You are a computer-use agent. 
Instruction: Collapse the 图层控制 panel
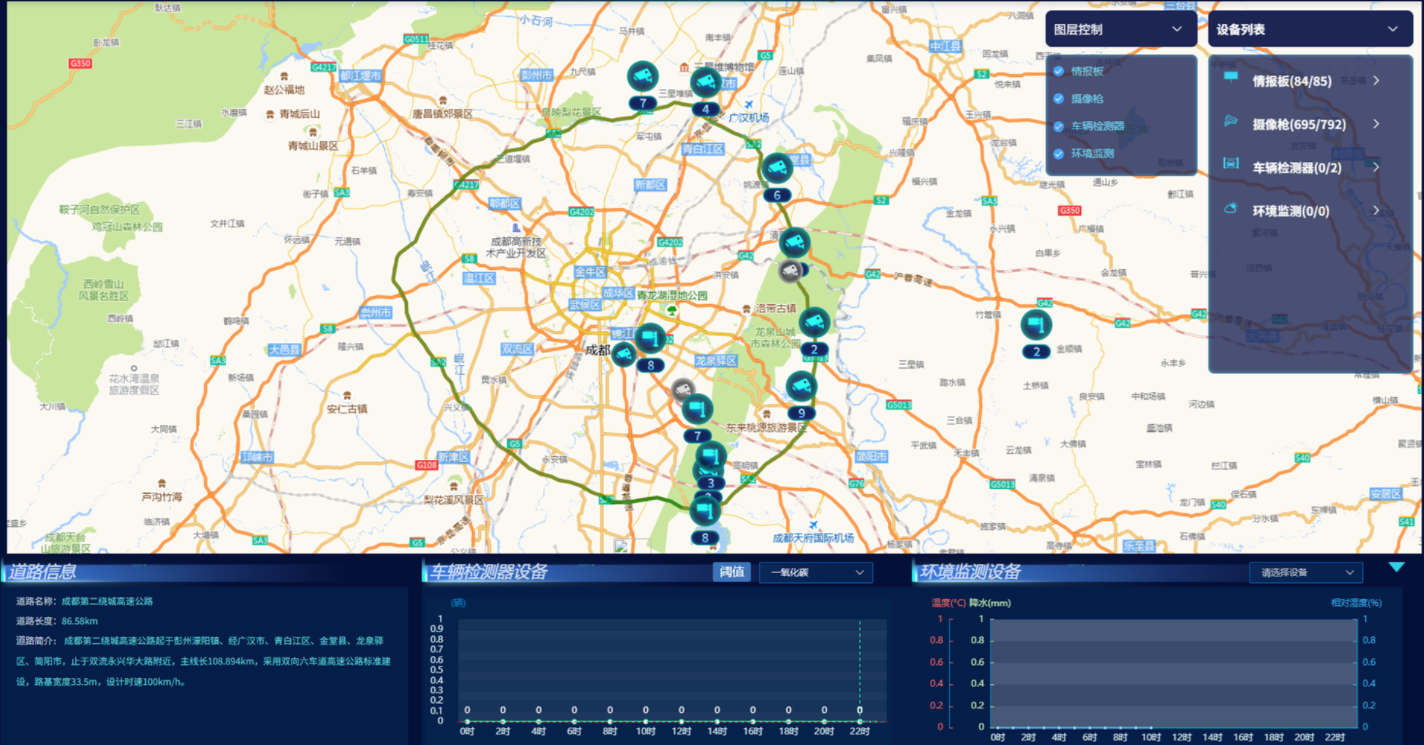point(1177,30)
